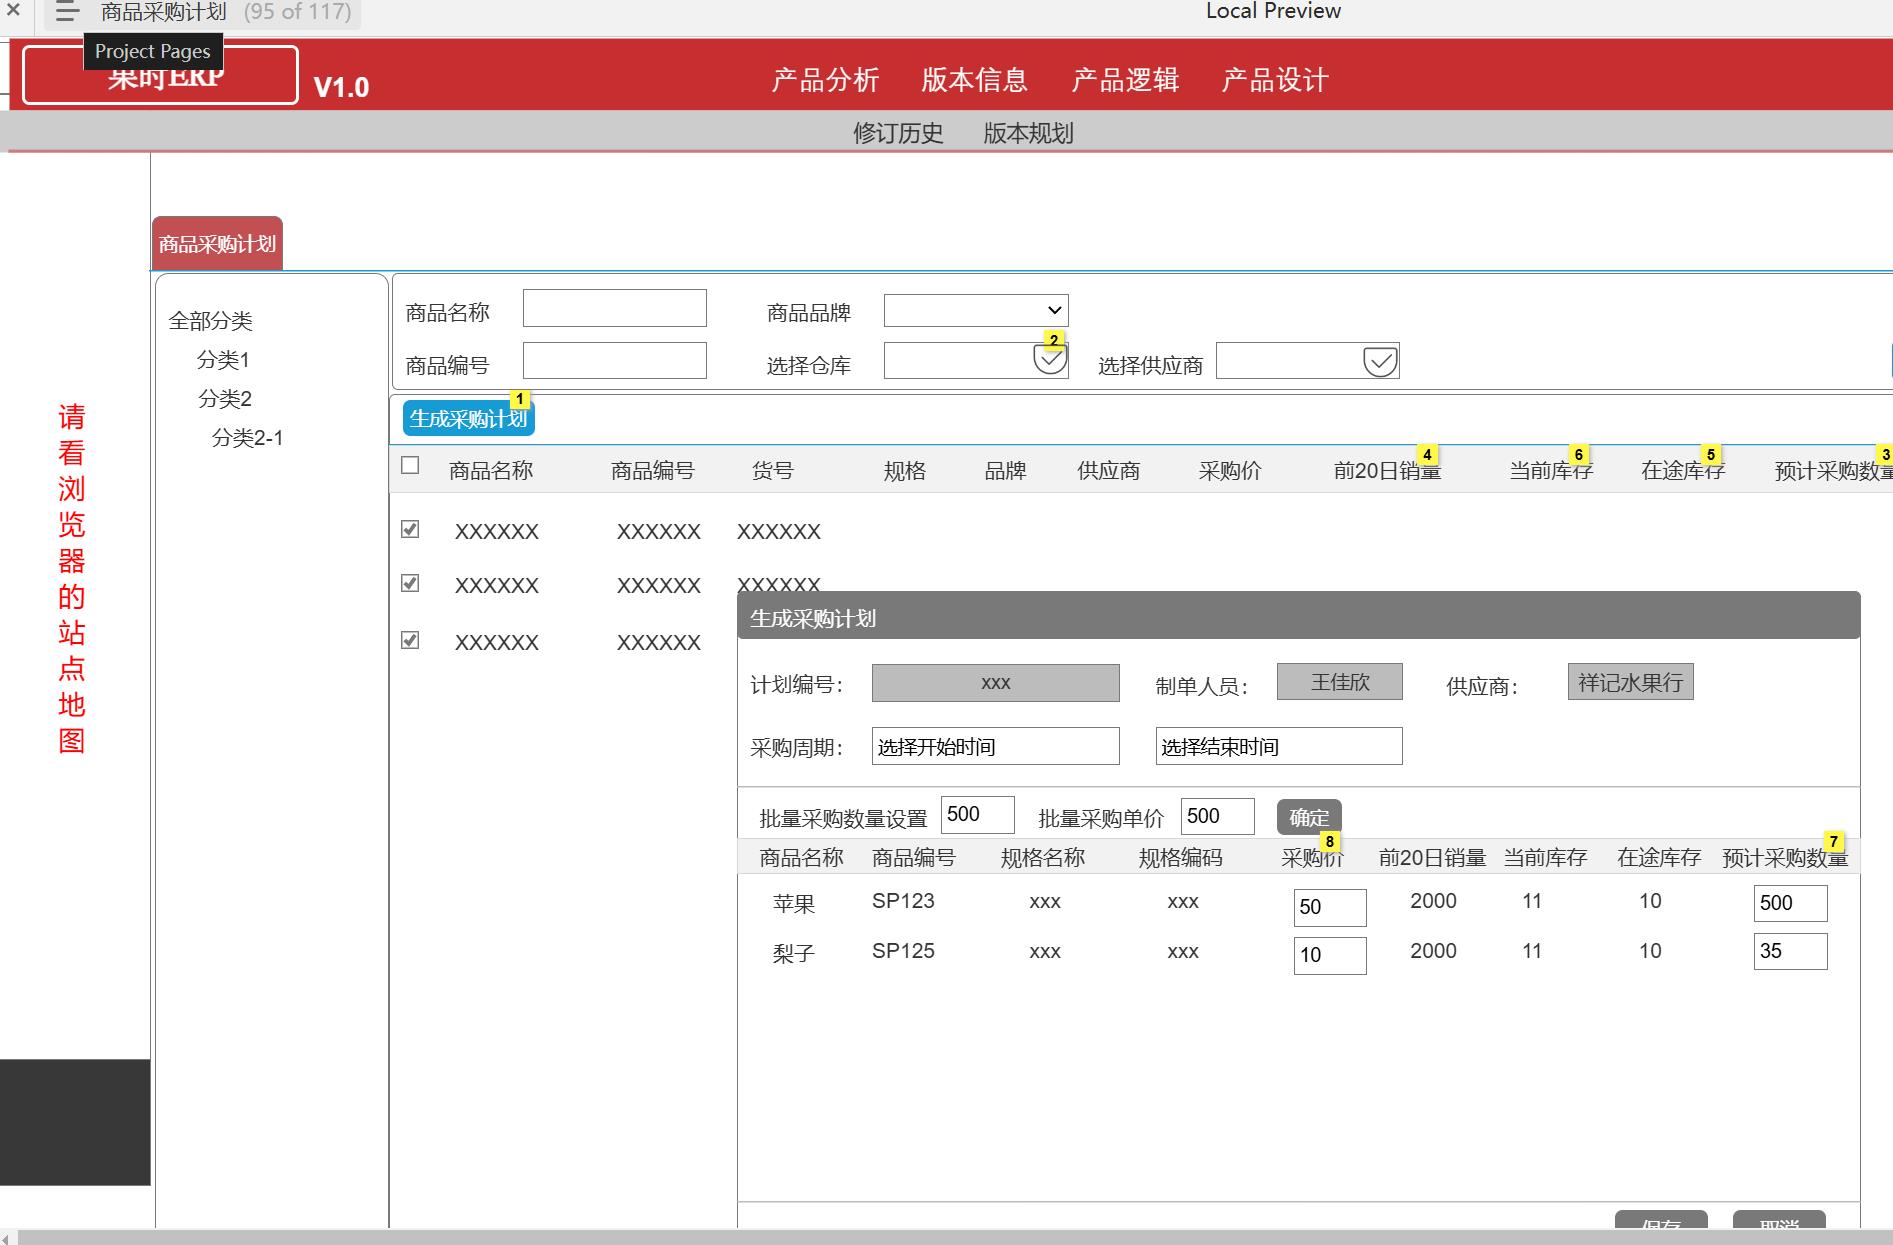The width and height of the screenshot is (1893, 1245).
Task: Select 分类1 in category tree
Action: tap(223, 360)
